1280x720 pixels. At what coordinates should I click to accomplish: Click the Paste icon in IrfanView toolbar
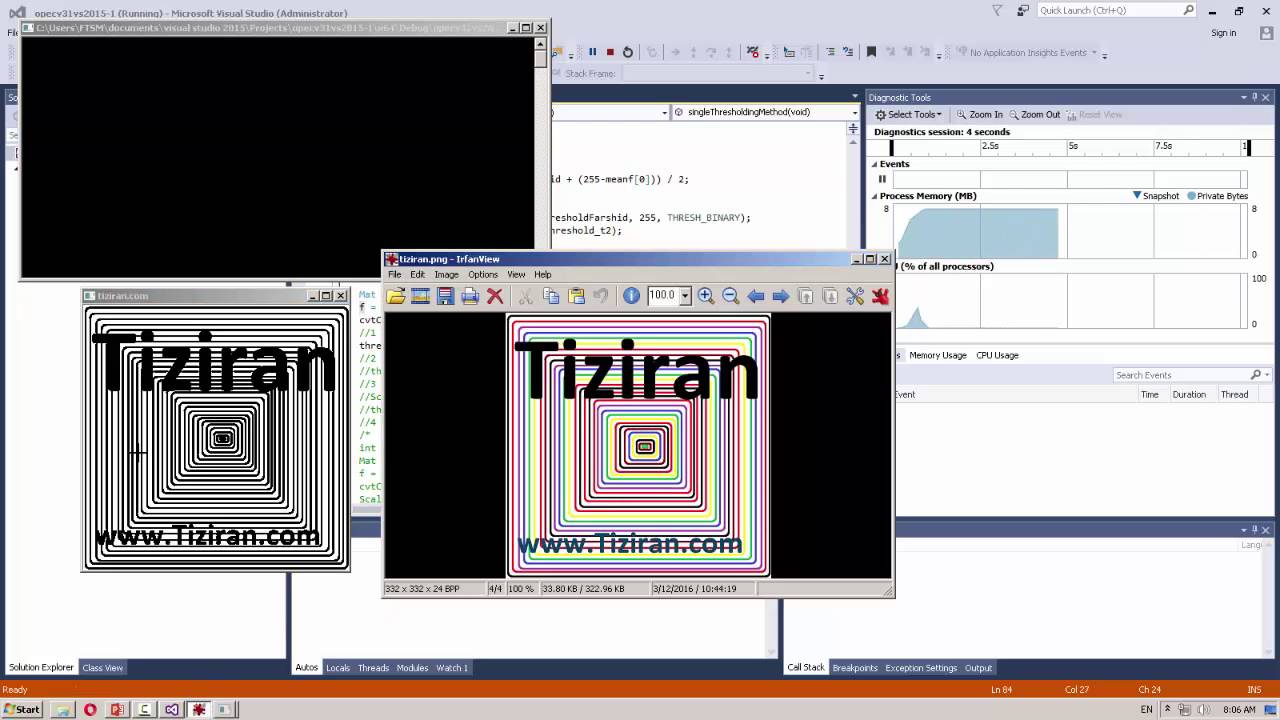coord(576,296)
